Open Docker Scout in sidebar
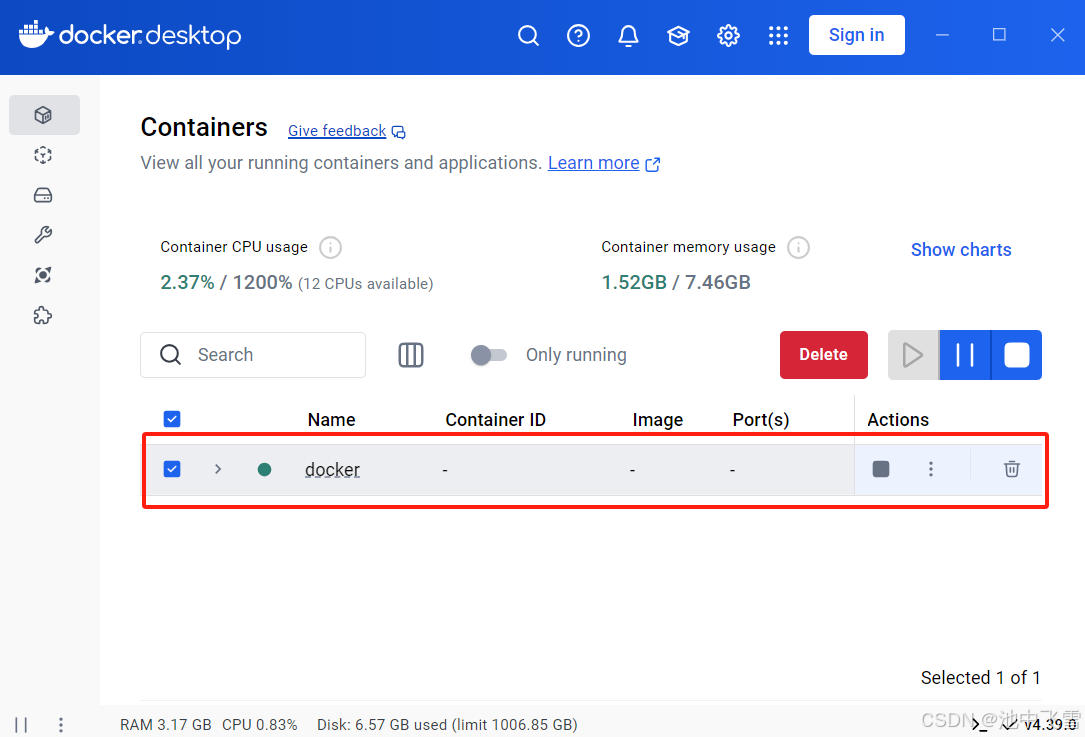The width and height of the screenshot is (1085, 737). click(x=43, y=275)
